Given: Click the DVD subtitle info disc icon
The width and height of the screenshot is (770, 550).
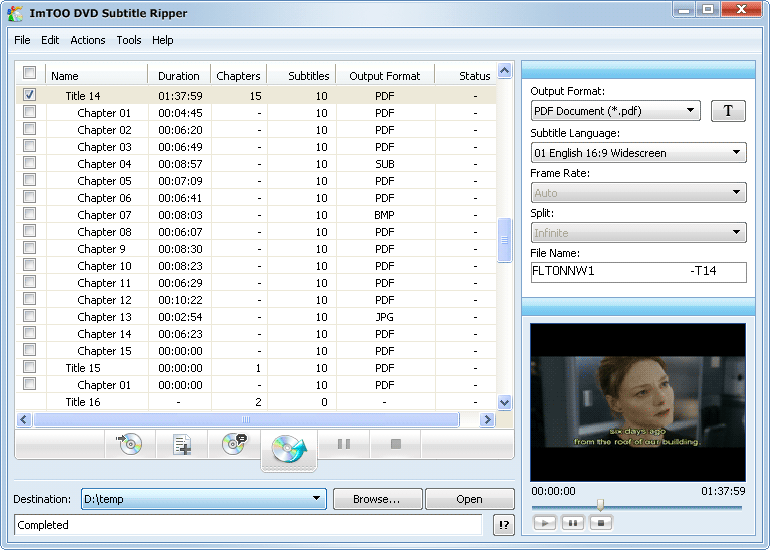Looking at the screenshot, I should click(x=234, y=444).
